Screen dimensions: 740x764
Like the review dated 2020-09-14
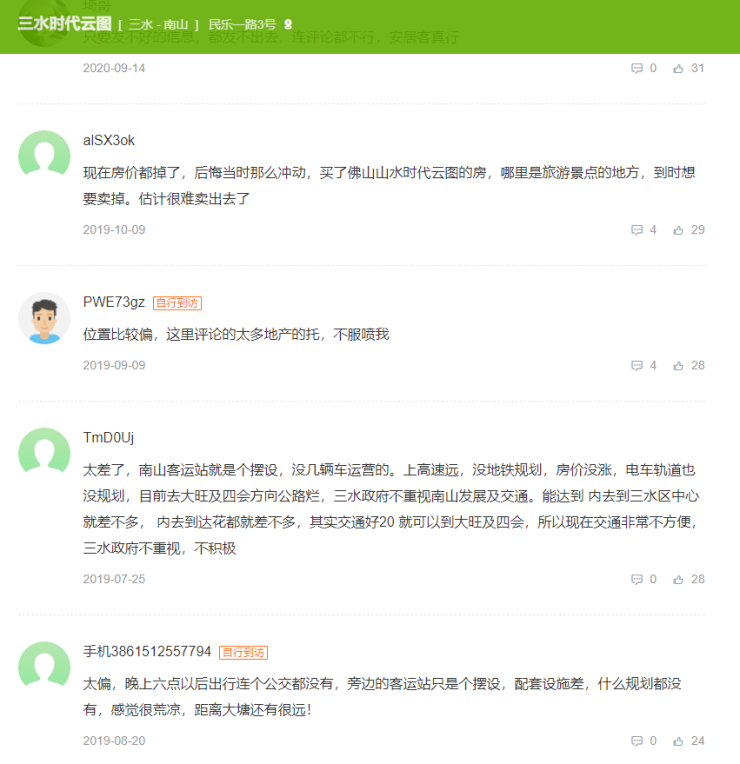coord(679,68)
